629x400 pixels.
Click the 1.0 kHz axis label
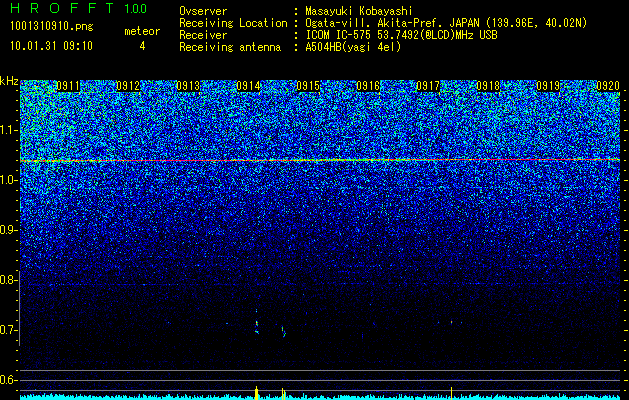point(8,181)
